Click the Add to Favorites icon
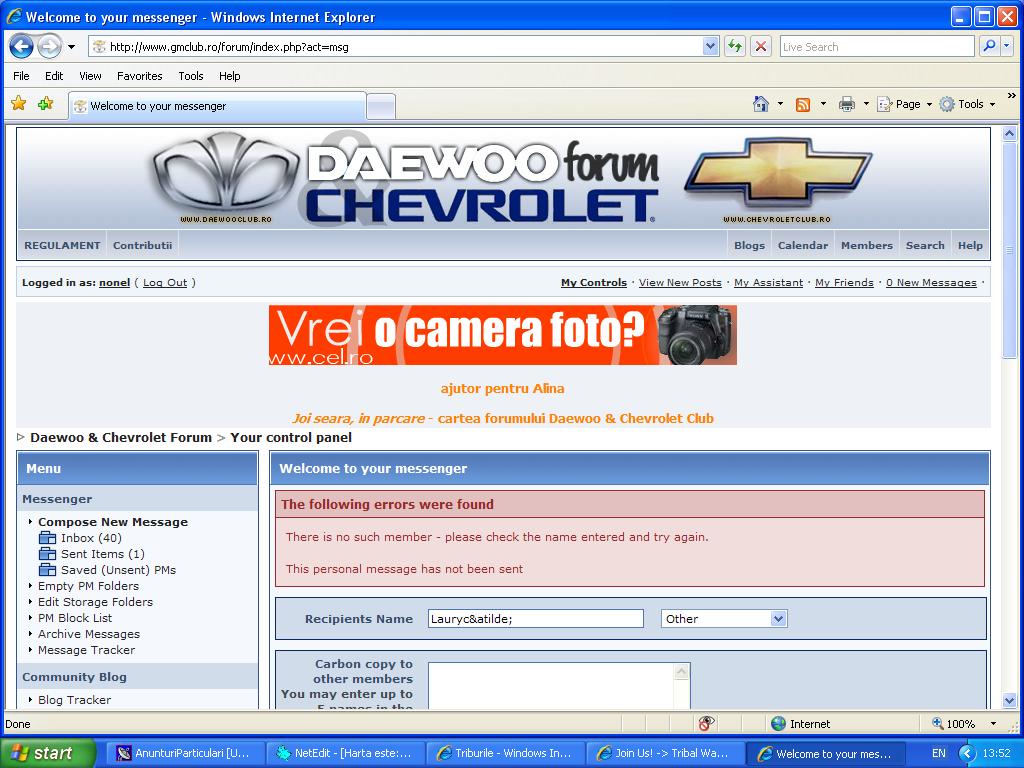The height and width of the screenshot is (768, 1024). (45, 103)
